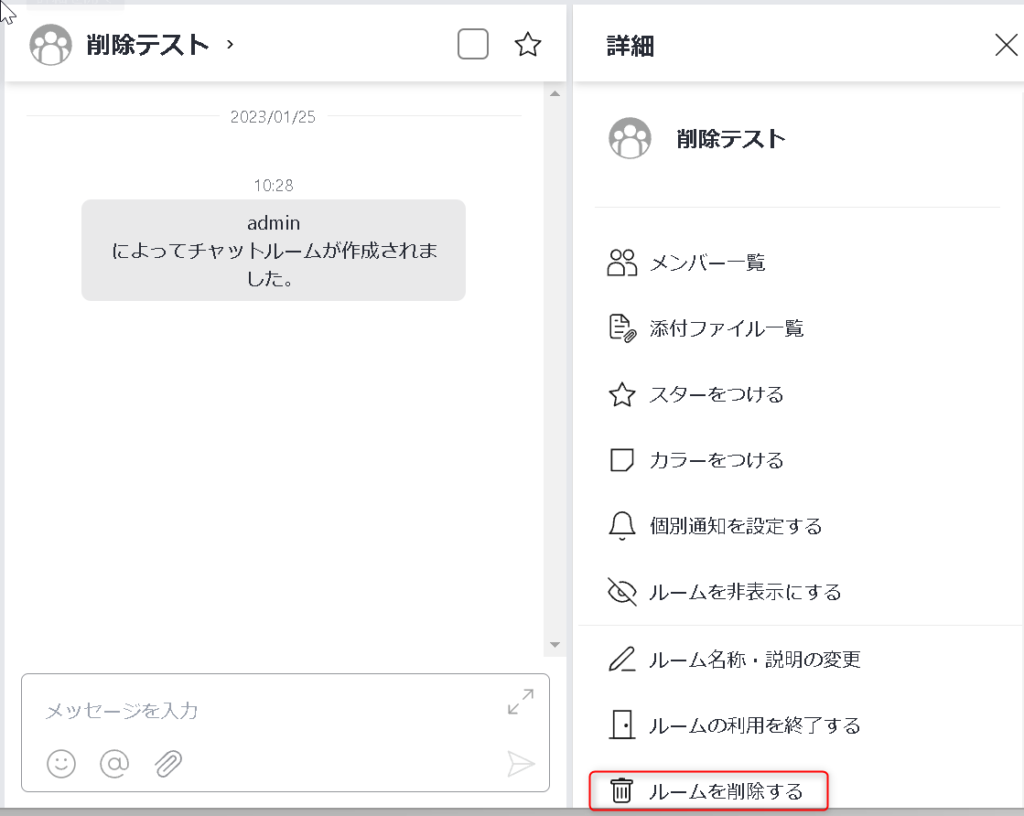Expand the message input area with arrows icon

[520, 702]
